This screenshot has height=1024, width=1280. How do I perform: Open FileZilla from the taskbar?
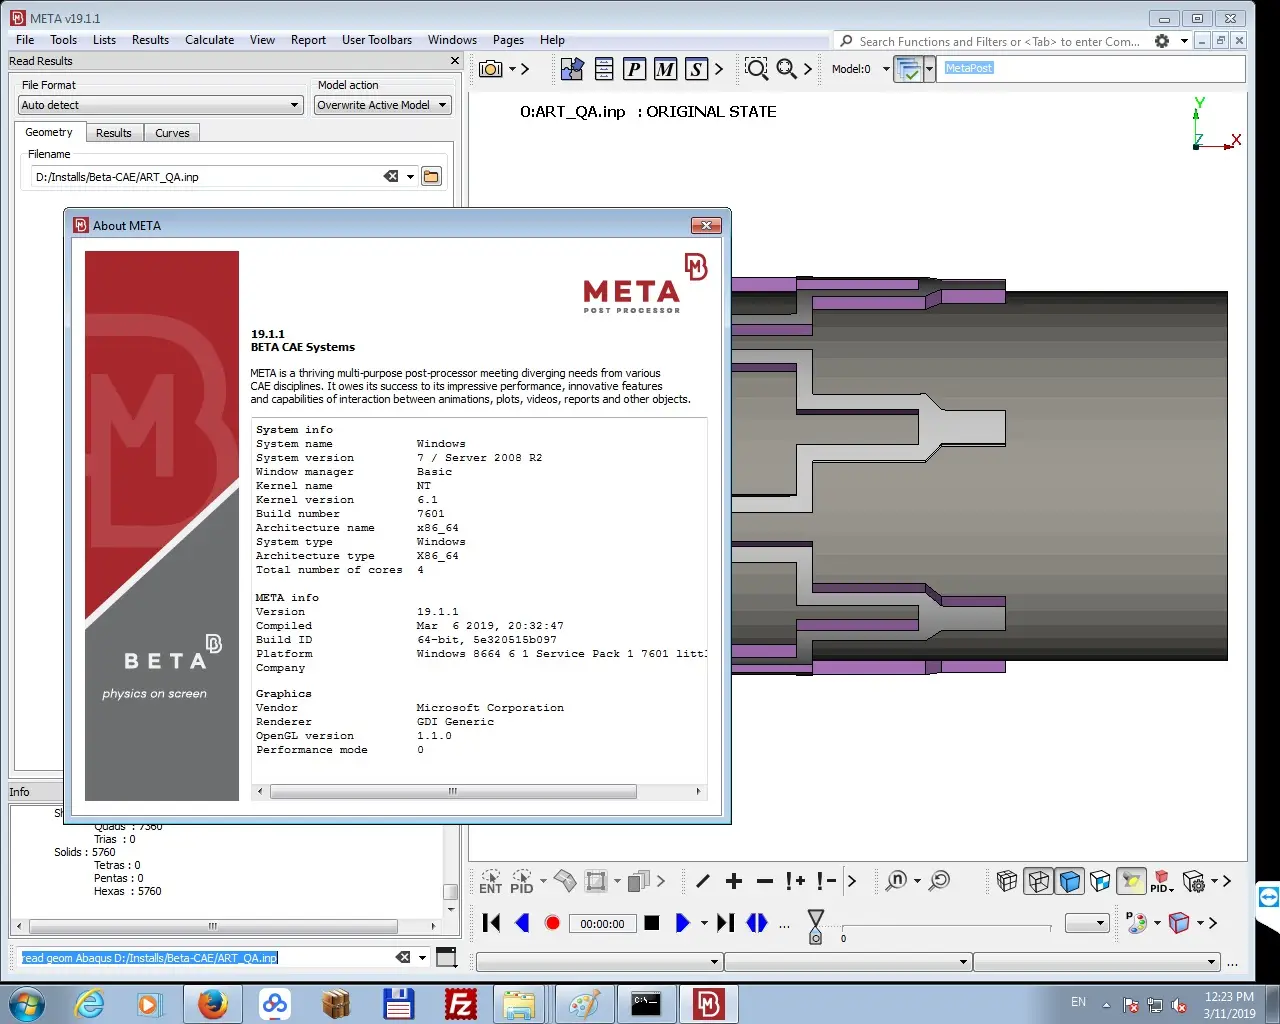tap(460, 1004)
